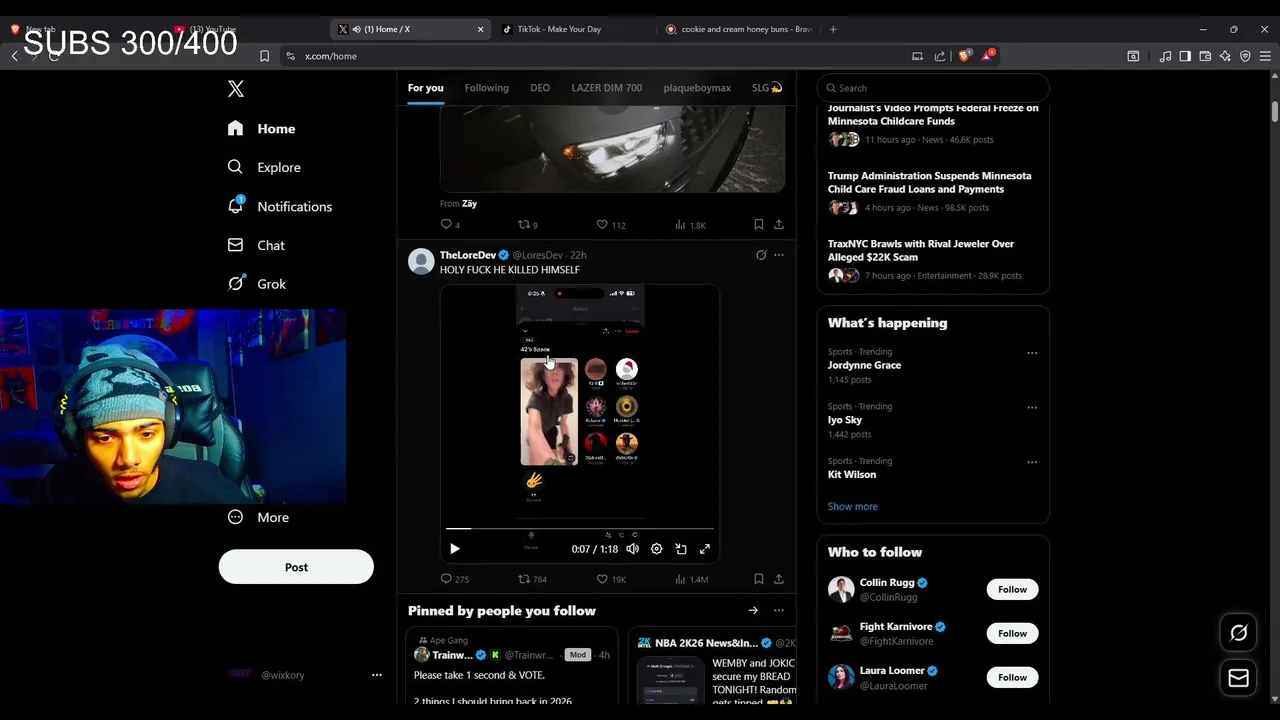Screen dimensions: 1280x720
Task: Open account menu next to @wixkory
Action: (x=377, y=675)
